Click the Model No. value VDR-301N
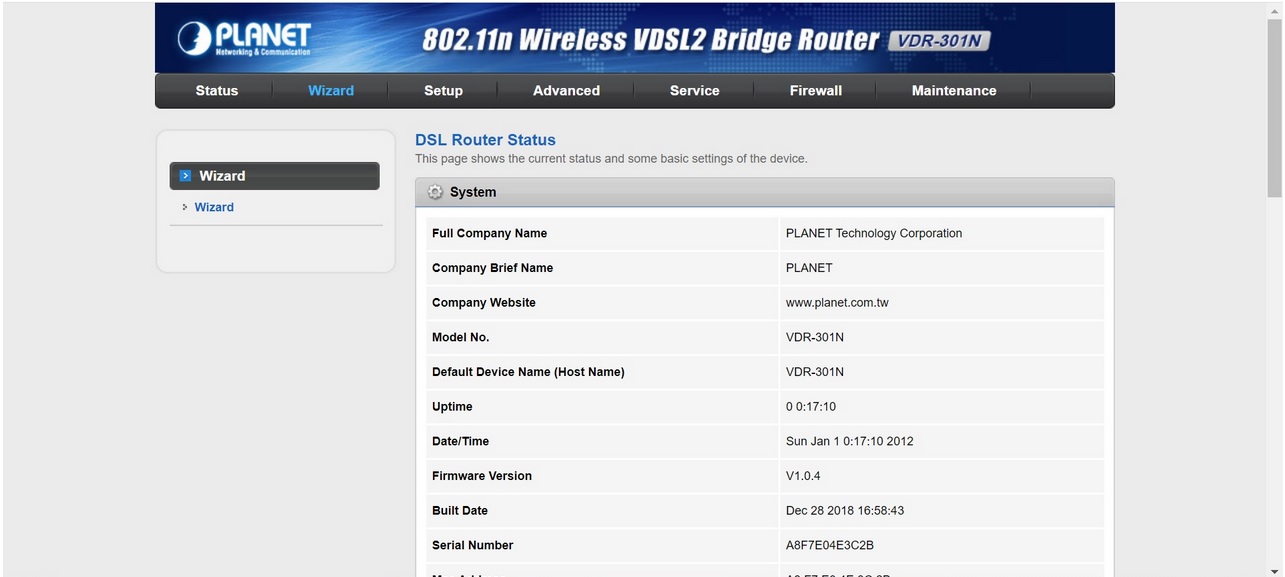Viewport: 1285px width, 577px height. (x=815, y=337)
